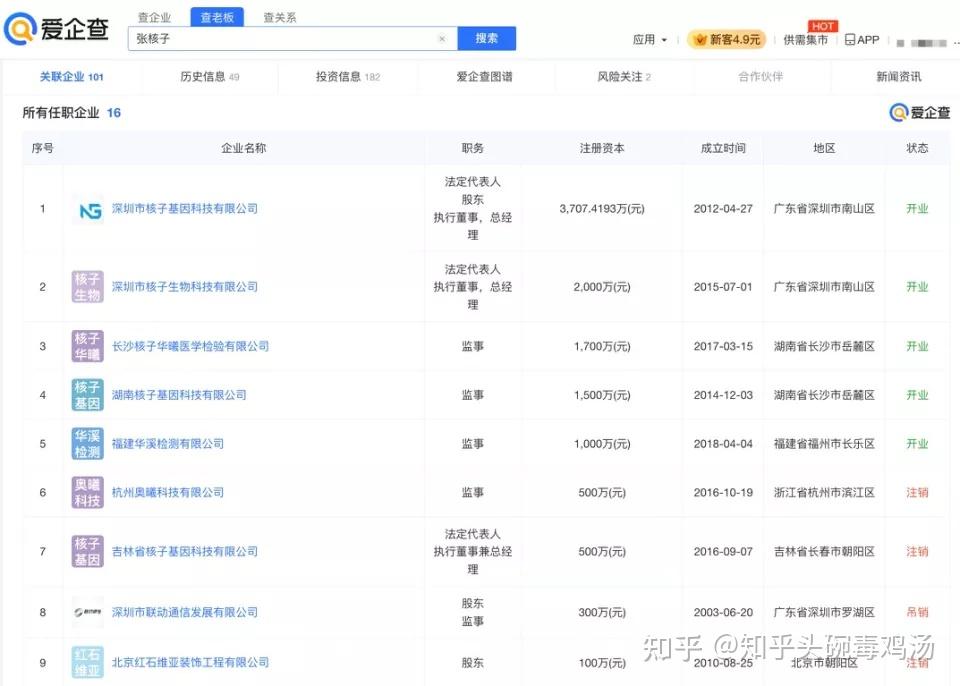Click the 吊销 status in row 8
This screenshot has width=960, height=686.
[x=917, y=612]
